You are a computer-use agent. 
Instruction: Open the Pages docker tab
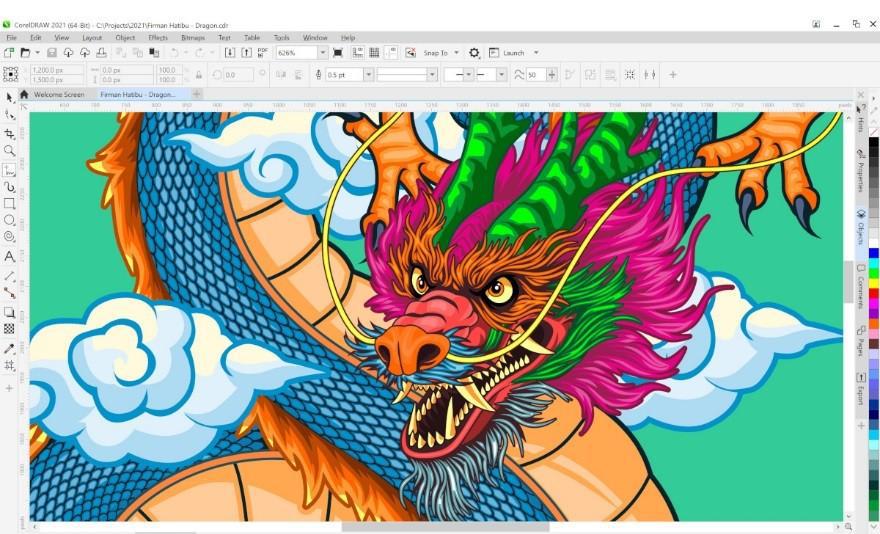pyautogui.click(x=860, y=340)
